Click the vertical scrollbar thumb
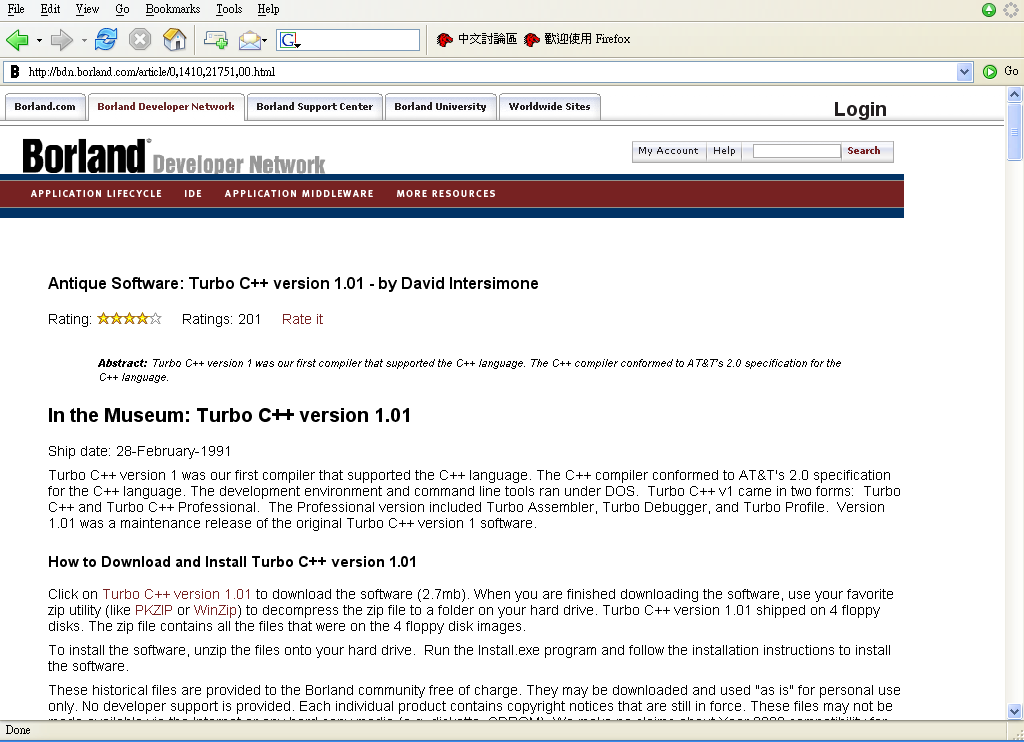1024x742 pixels. click(1014, 131)
